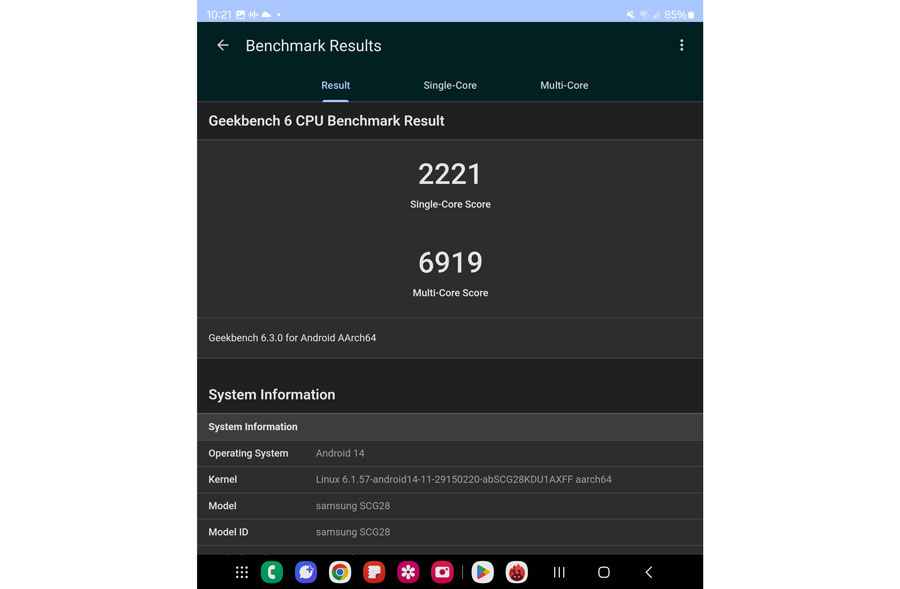The image size is (900, 589).
Task: Tap the Geekbench 6 CPU Benchmark Result heading
Action: coord(326,121)
